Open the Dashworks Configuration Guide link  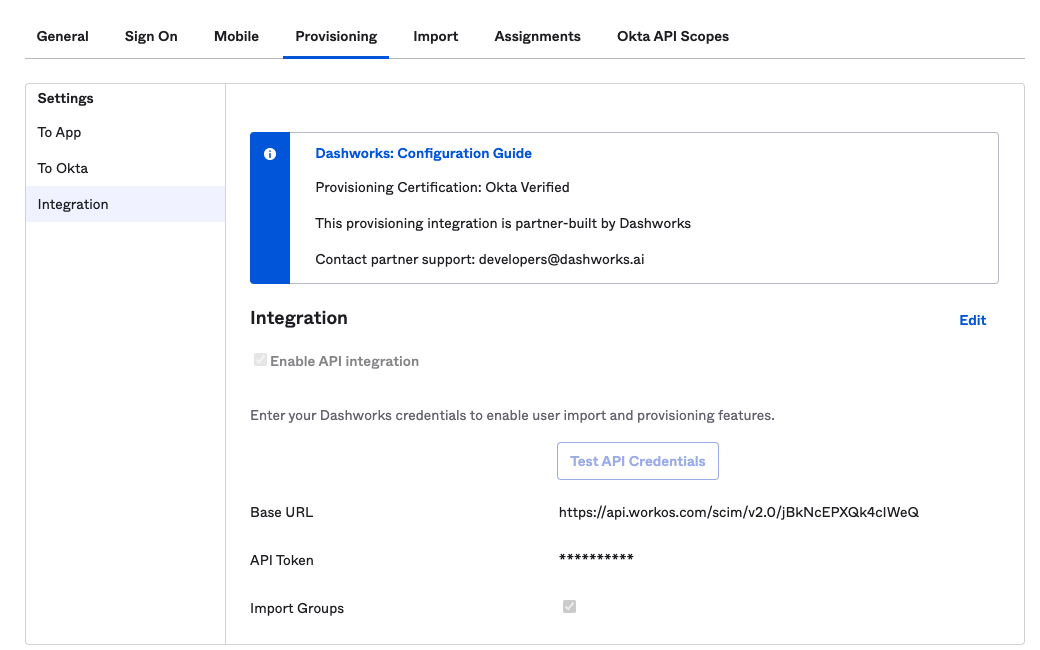pos(423,153)
